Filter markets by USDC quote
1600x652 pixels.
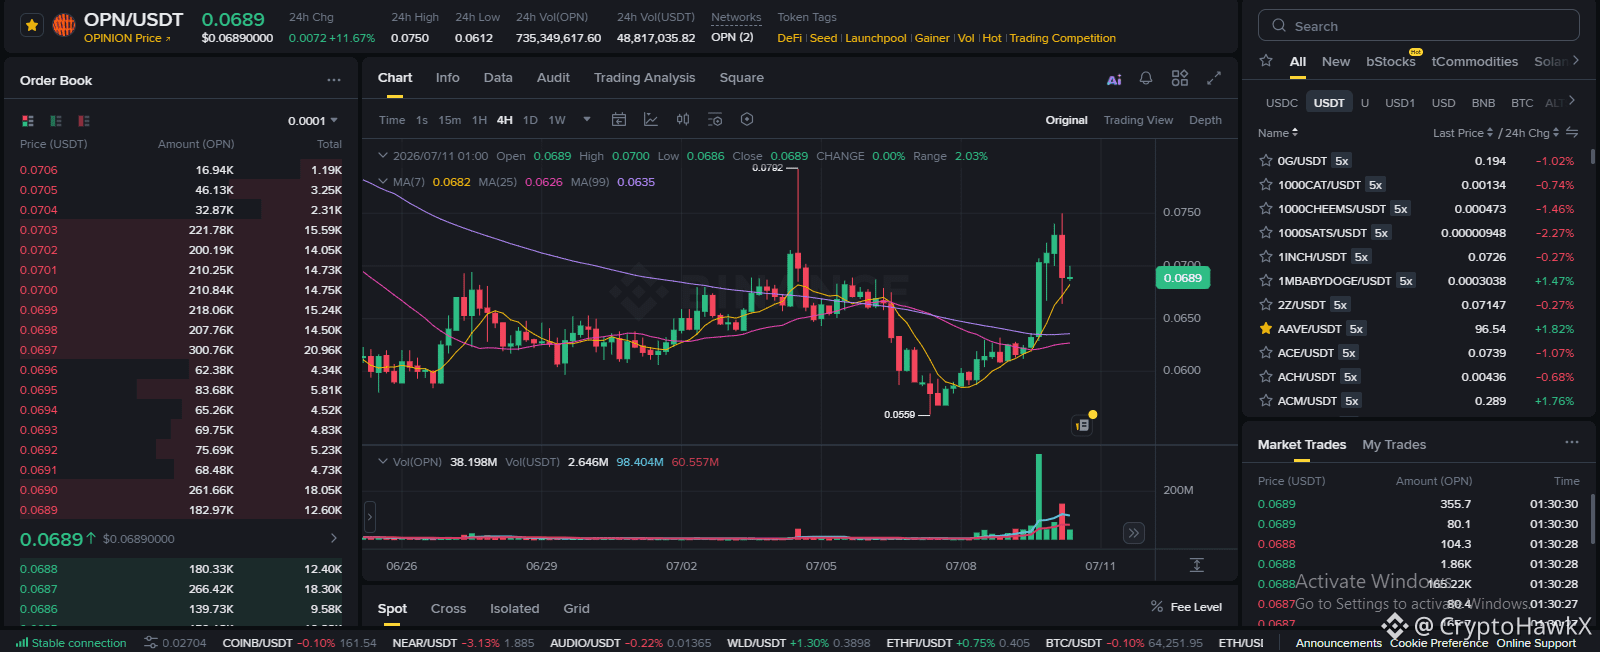[x=1282, y=103]
